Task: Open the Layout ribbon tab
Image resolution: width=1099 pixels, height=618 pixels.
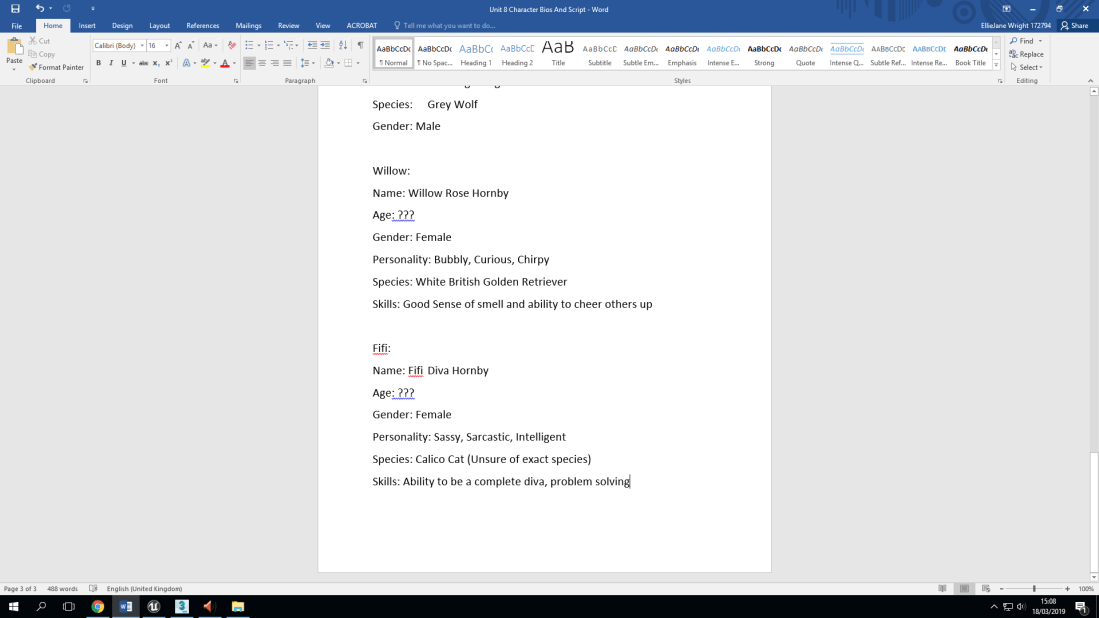Action: (x=159, y=26)
